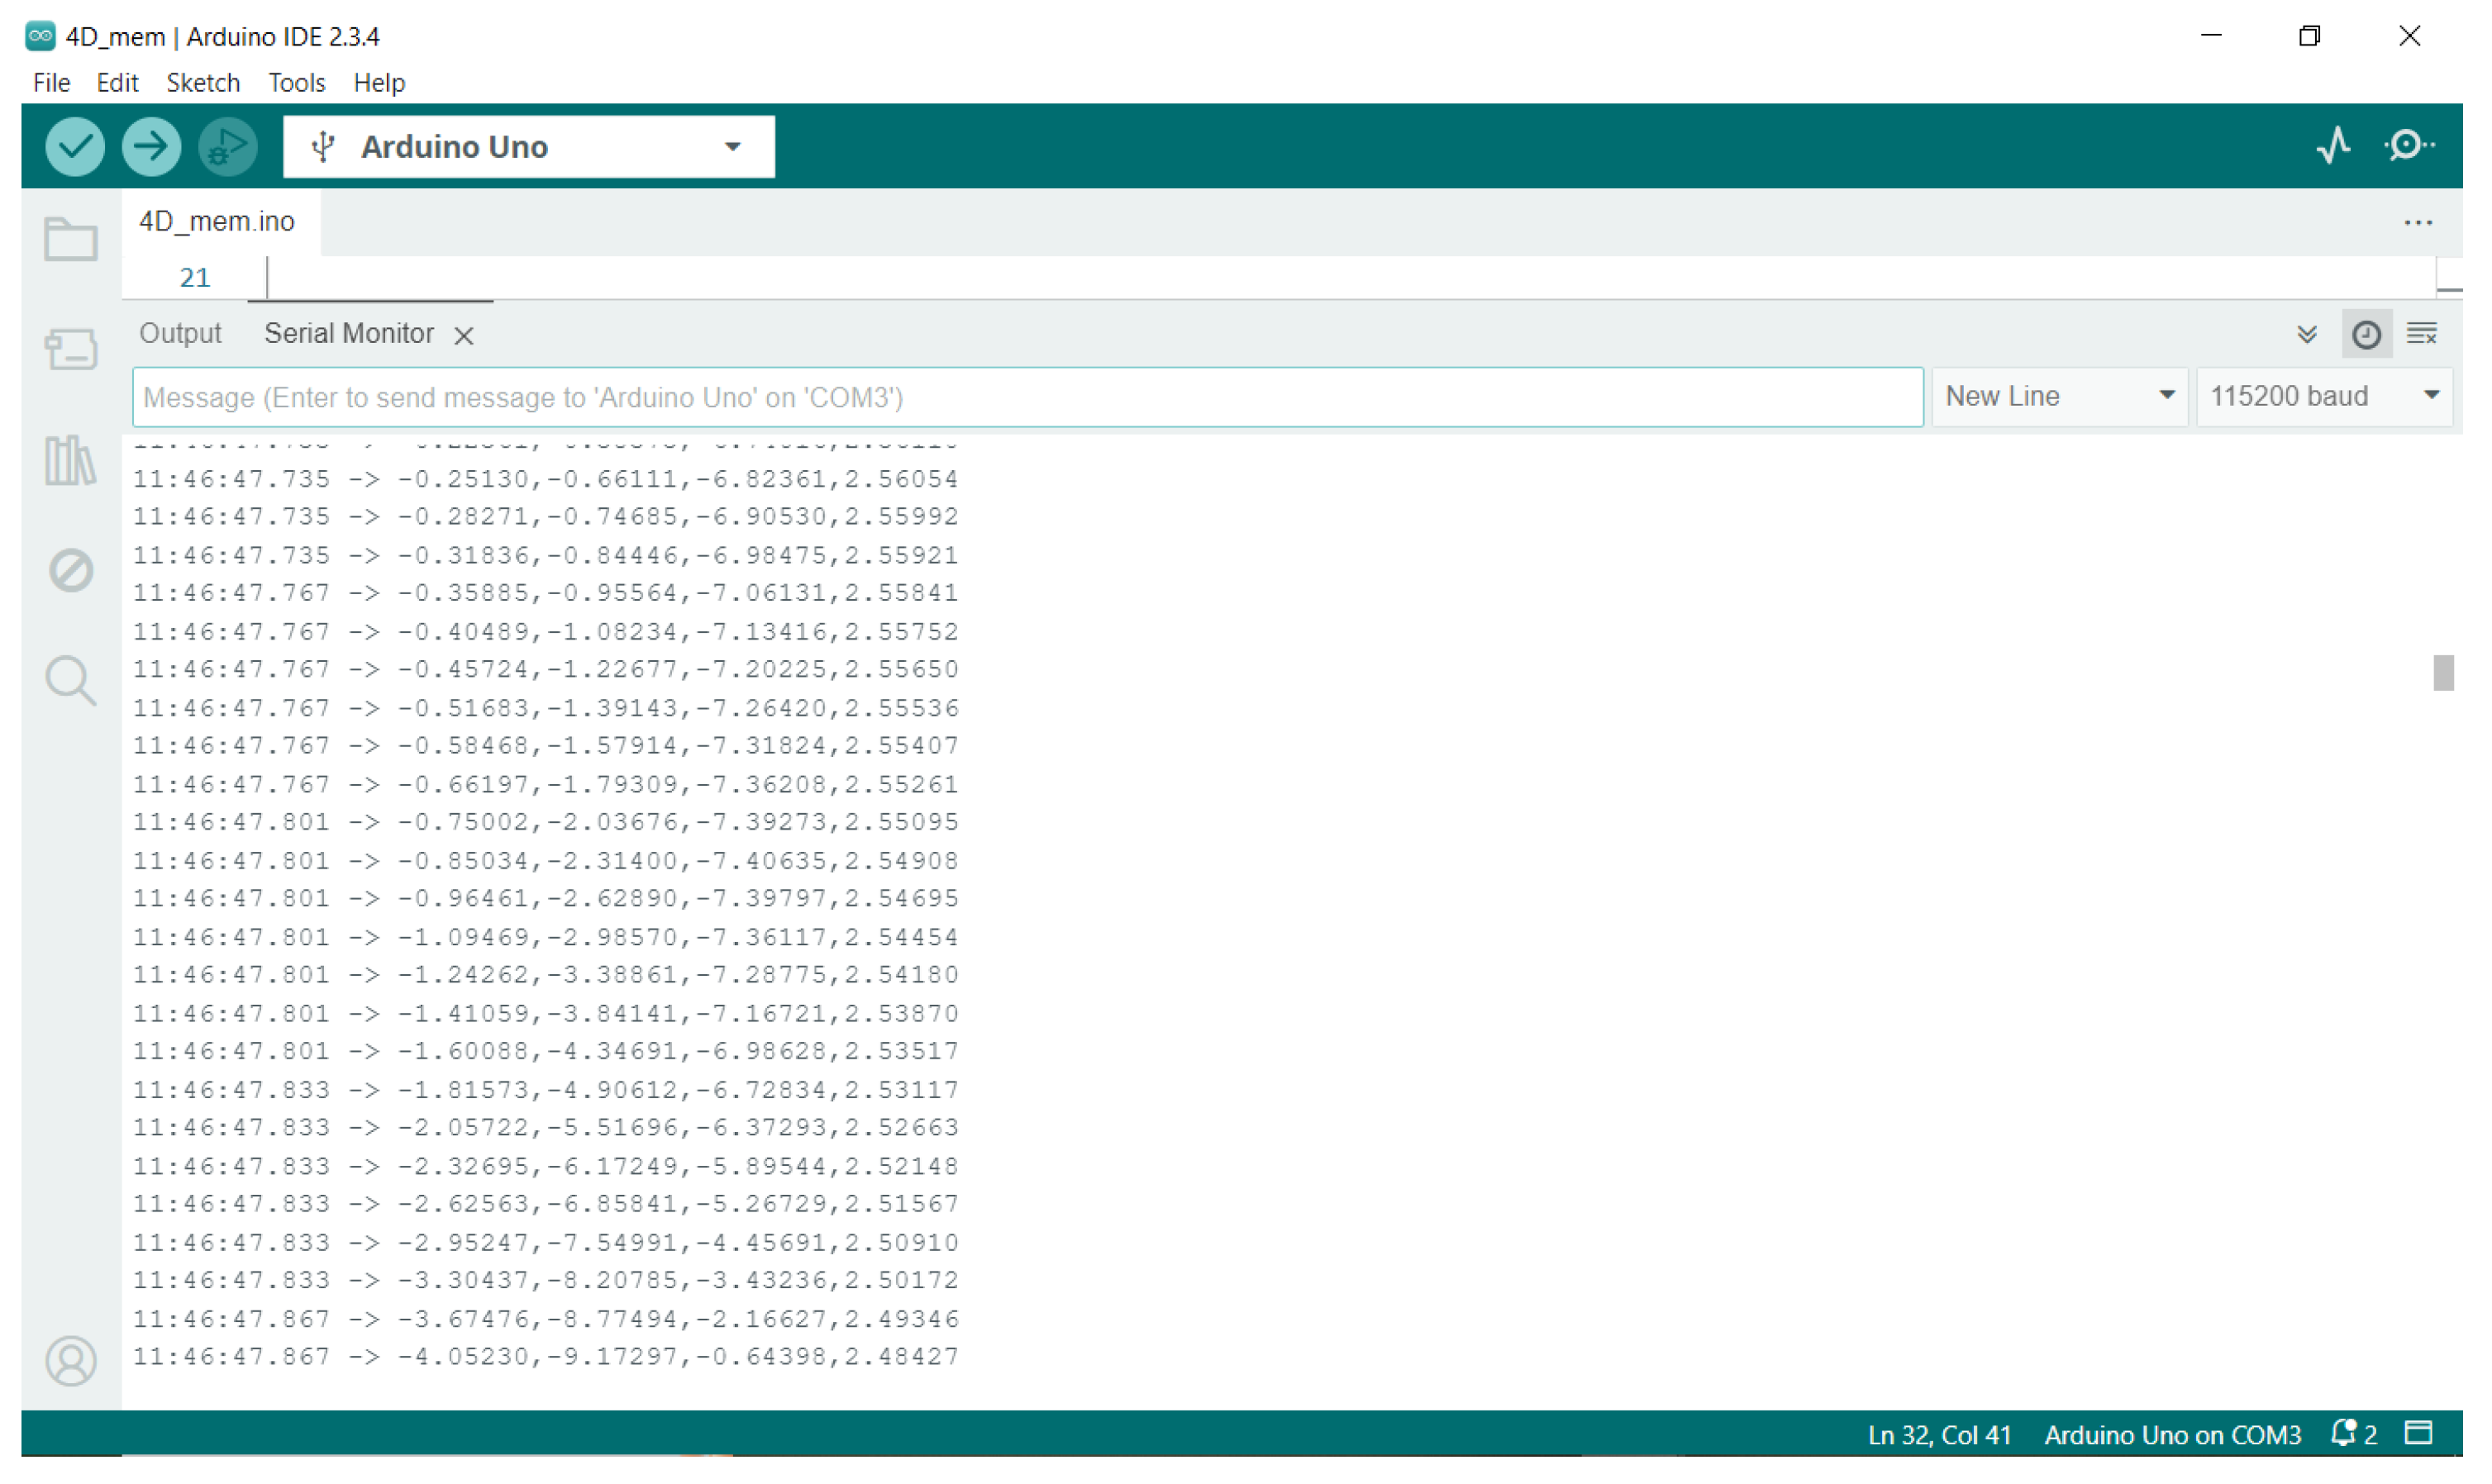Click Arduino Uno on COM3 status text
This screenshot has height=1484, width=2492.
(2172, 1435)
